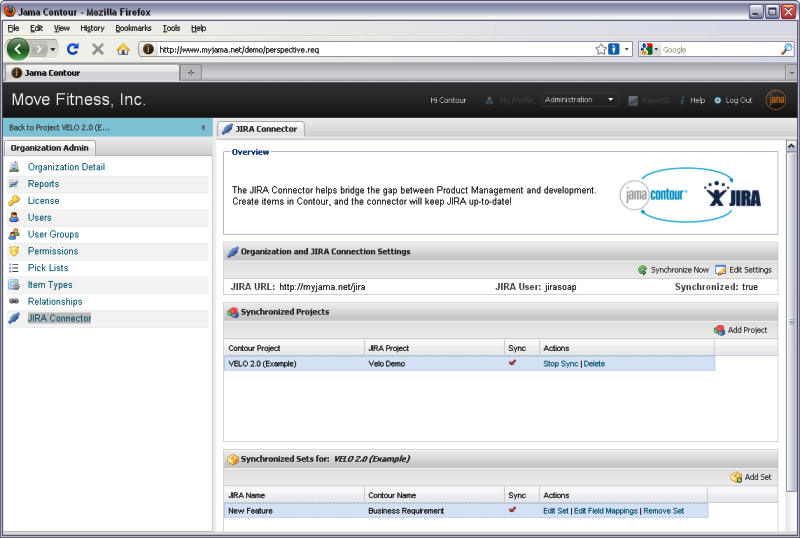
Task: Open the search engine selector dropdown
Action: [x=656, y=50]
